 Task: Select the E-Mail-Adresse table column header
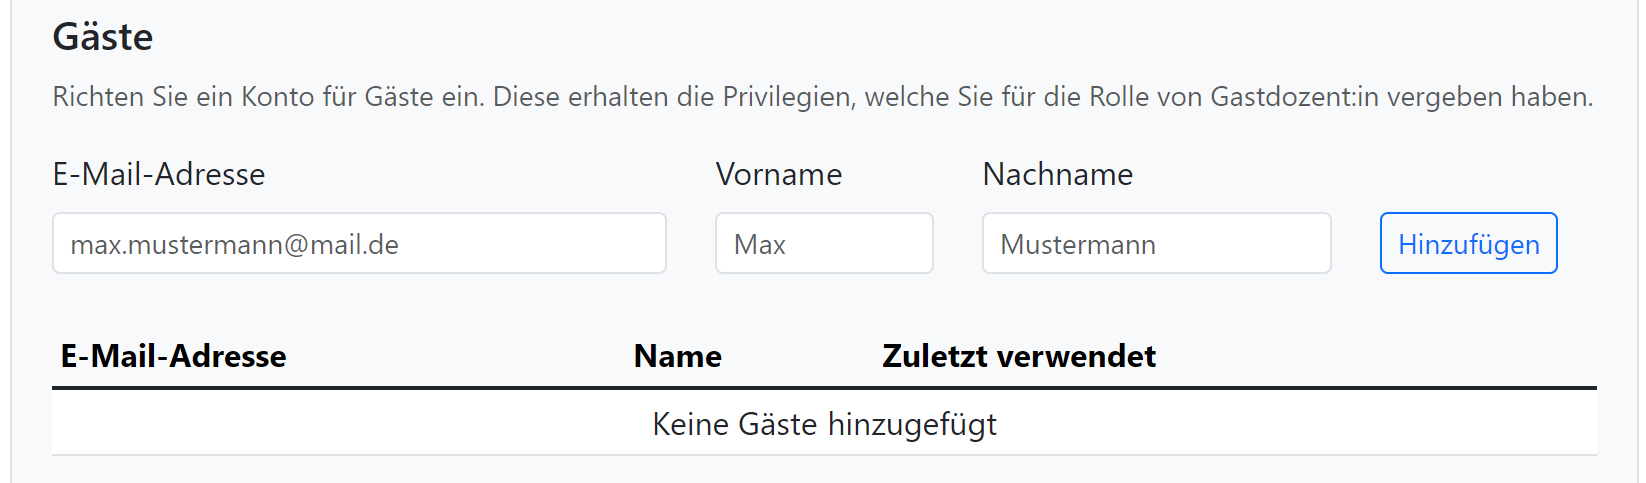coord(174,356)
